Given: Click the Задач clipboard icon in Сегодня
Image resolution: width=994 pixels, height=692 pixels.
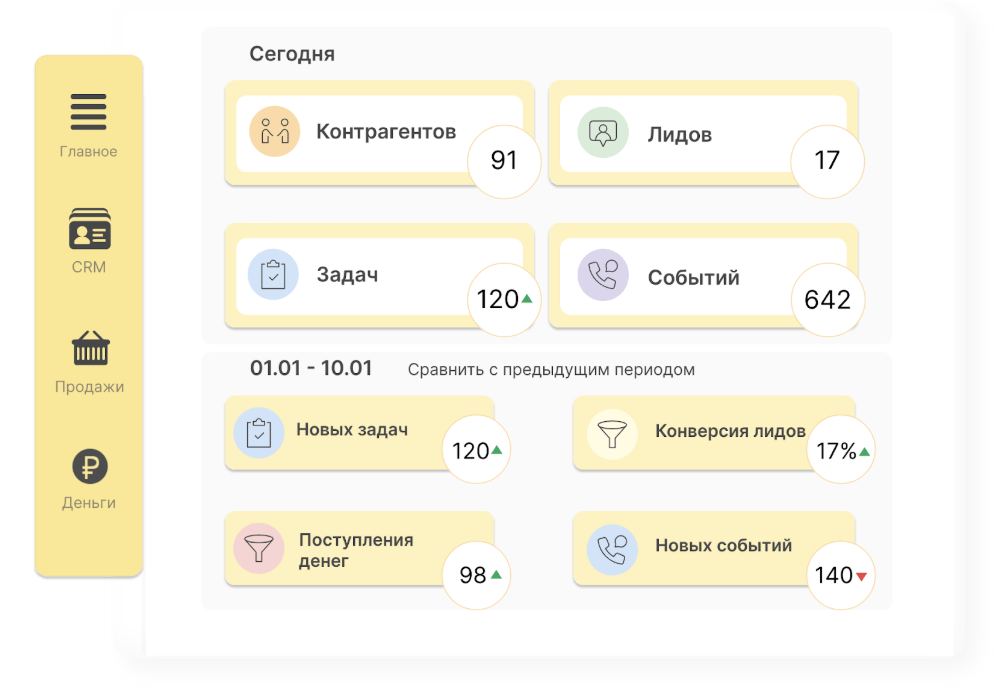Looking at the screenshot, I should tap(274, 275).
